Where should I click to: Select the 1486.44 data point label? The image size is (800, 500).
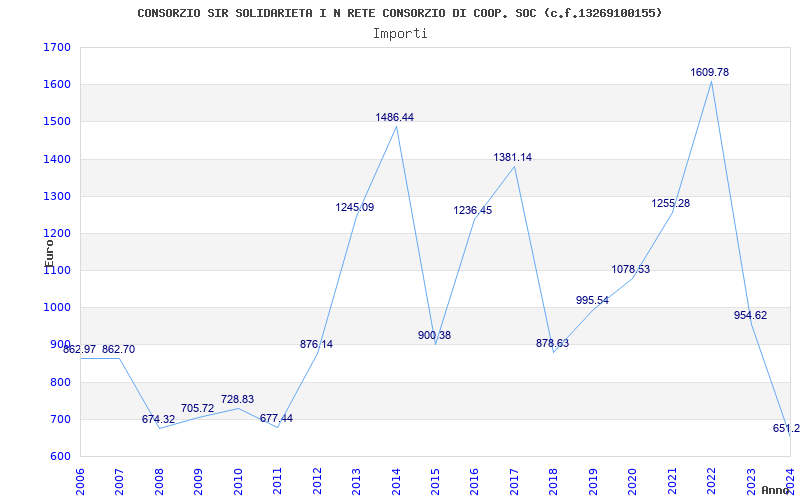(394, 117)
